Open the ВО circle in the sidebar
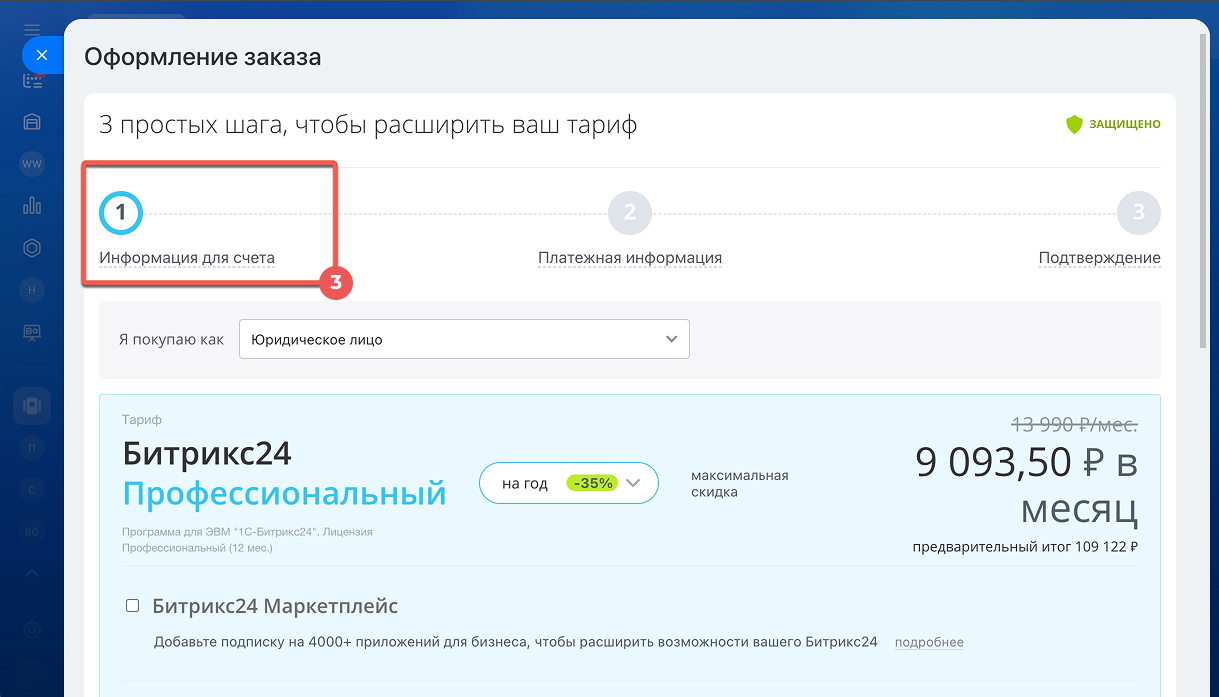Screen dimensions: 1219x697 click(32, 532)
